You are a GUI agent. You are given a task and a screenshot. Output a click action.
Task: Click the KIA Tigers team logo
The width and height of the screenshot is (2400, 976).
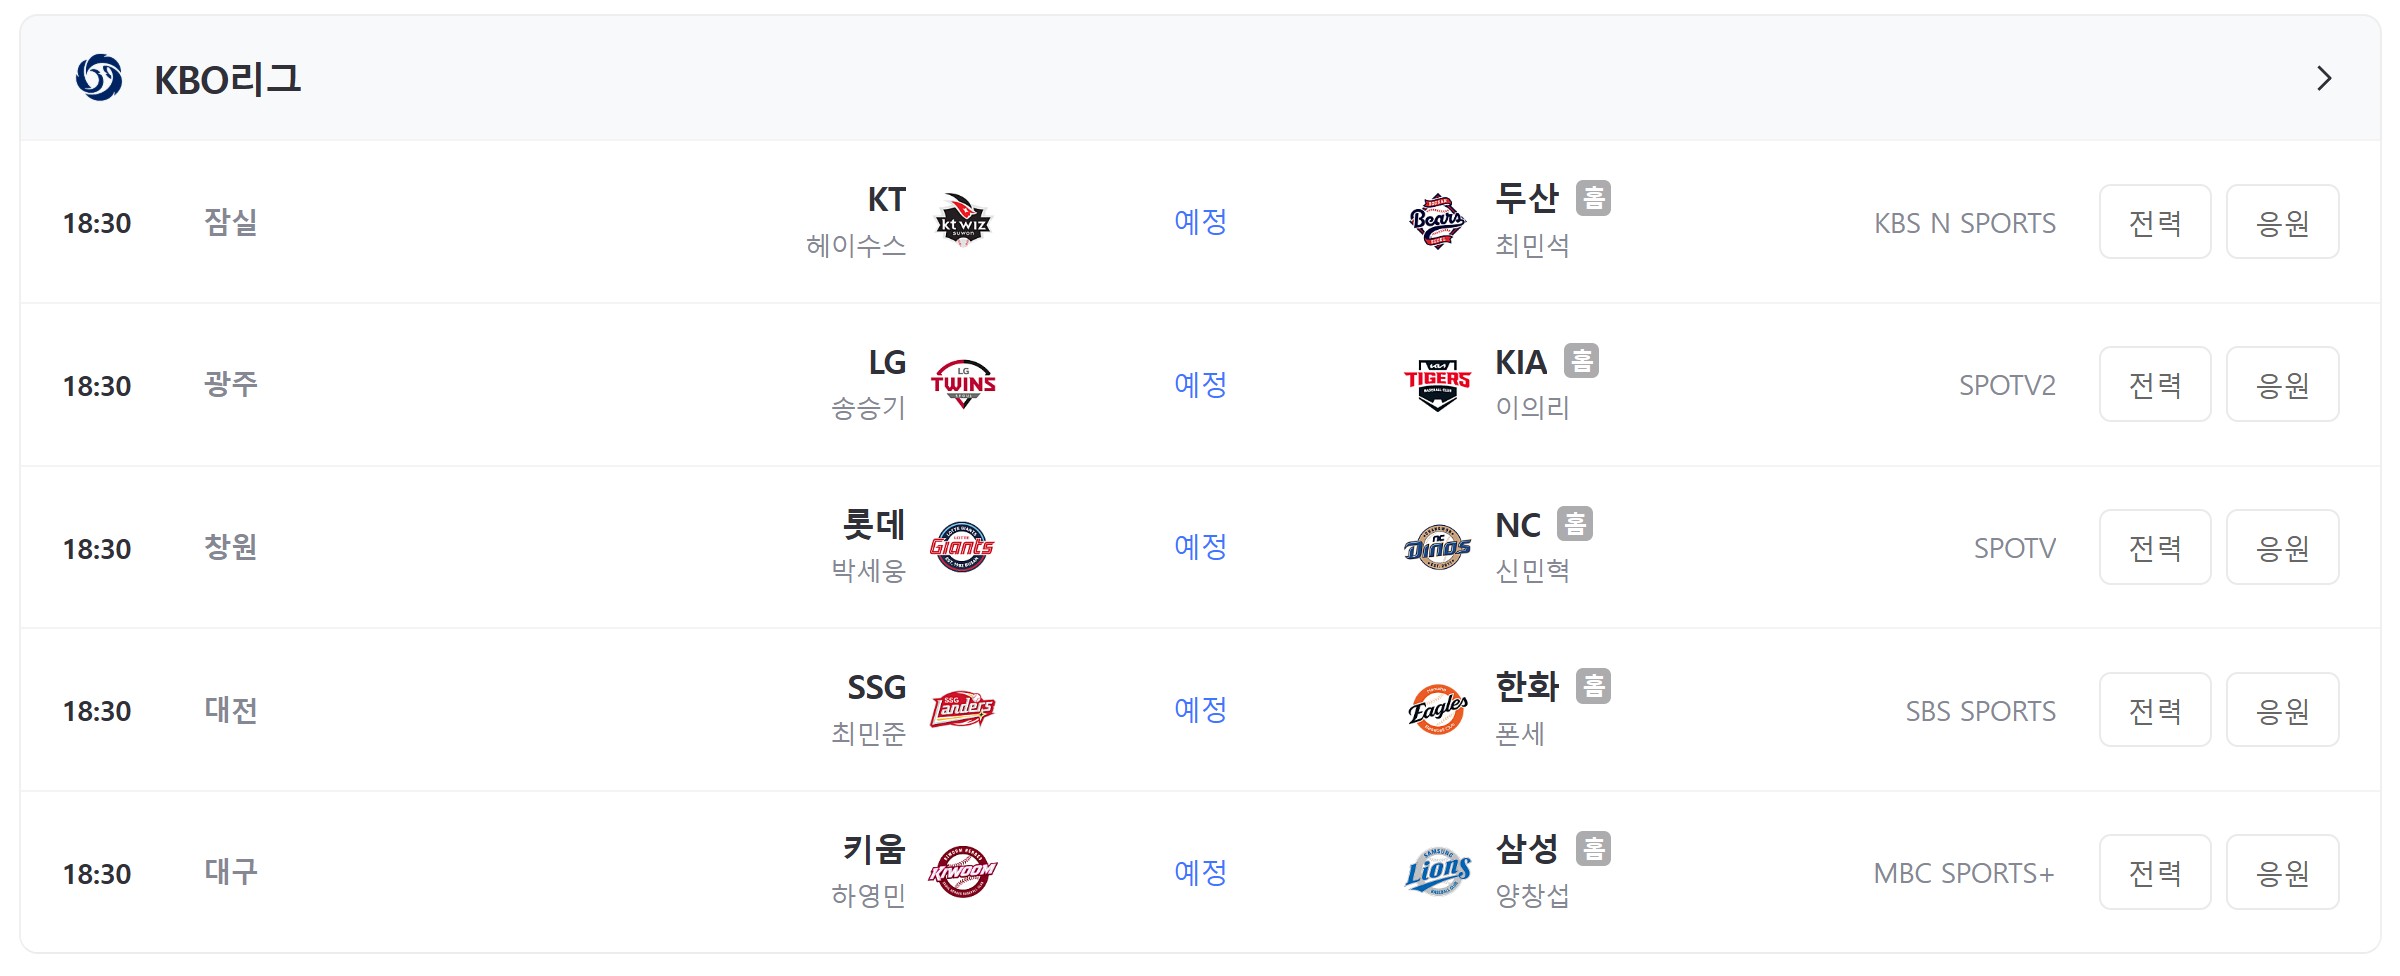click(1437, 385)
